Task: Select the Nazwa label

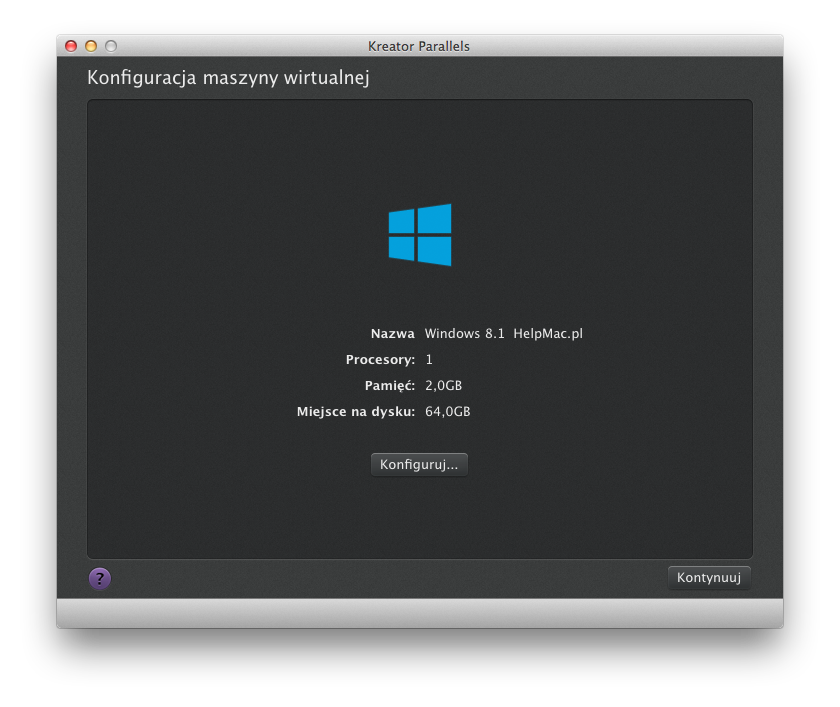Action: tap(392, 334)
